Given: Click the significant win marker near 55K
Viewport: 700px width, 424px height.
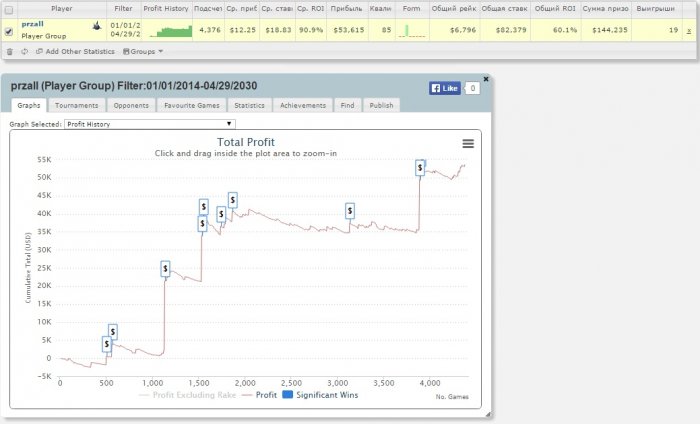Looking at the screenshot, I should (x=420, y=168).
